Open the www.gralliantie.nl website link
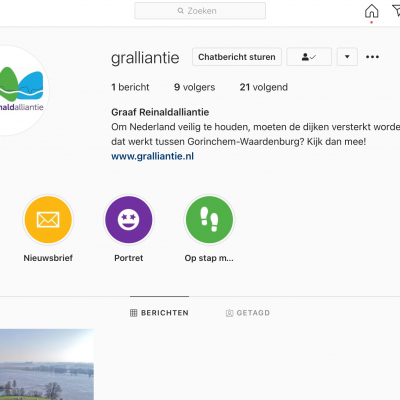The height and width of the screenshot is (400, 400). click(x=152, y=156)
